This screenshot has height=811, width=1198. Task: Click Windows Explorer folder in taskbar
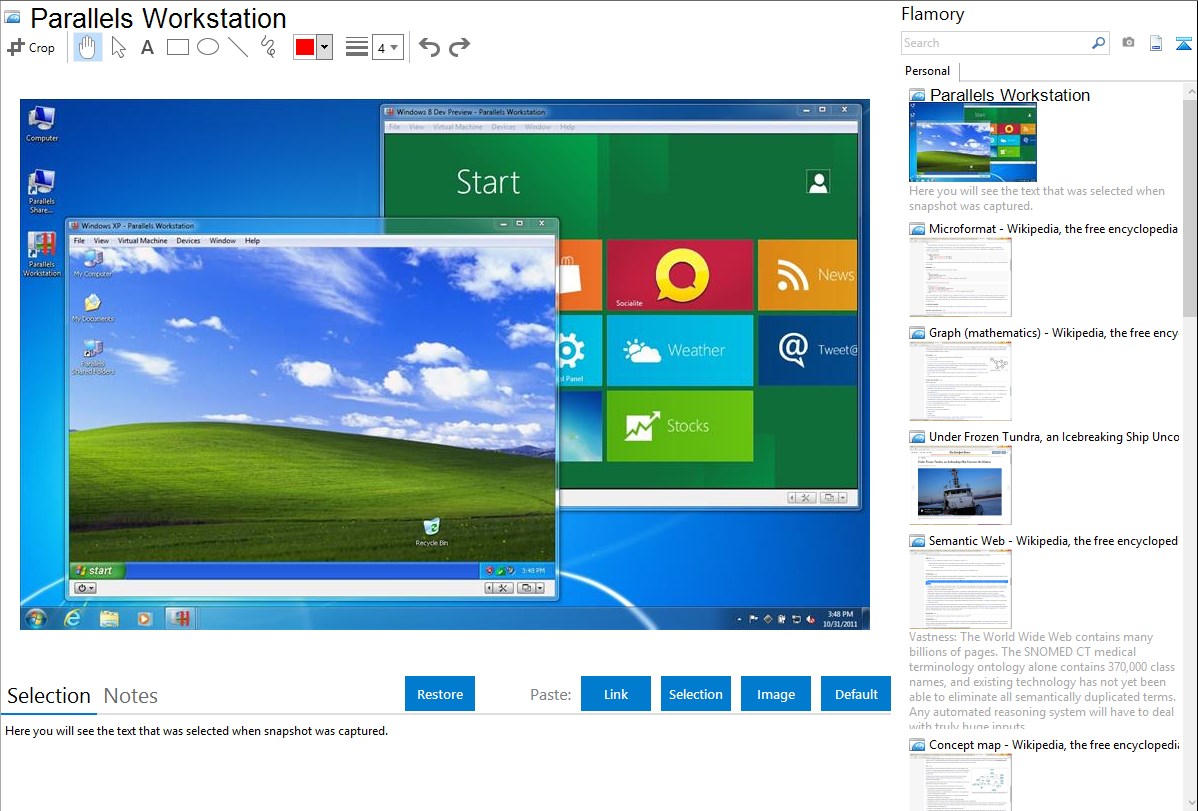(x=109, y=618)
